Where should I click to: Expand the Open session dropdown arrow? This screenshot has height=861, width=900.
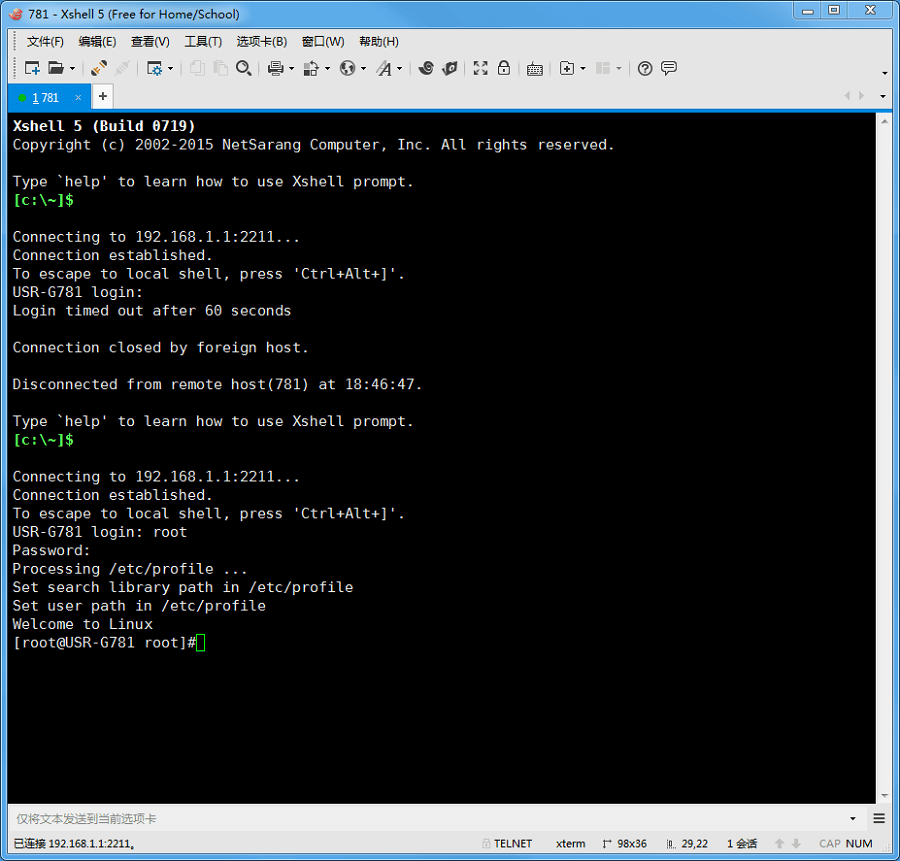coord(72,69)
